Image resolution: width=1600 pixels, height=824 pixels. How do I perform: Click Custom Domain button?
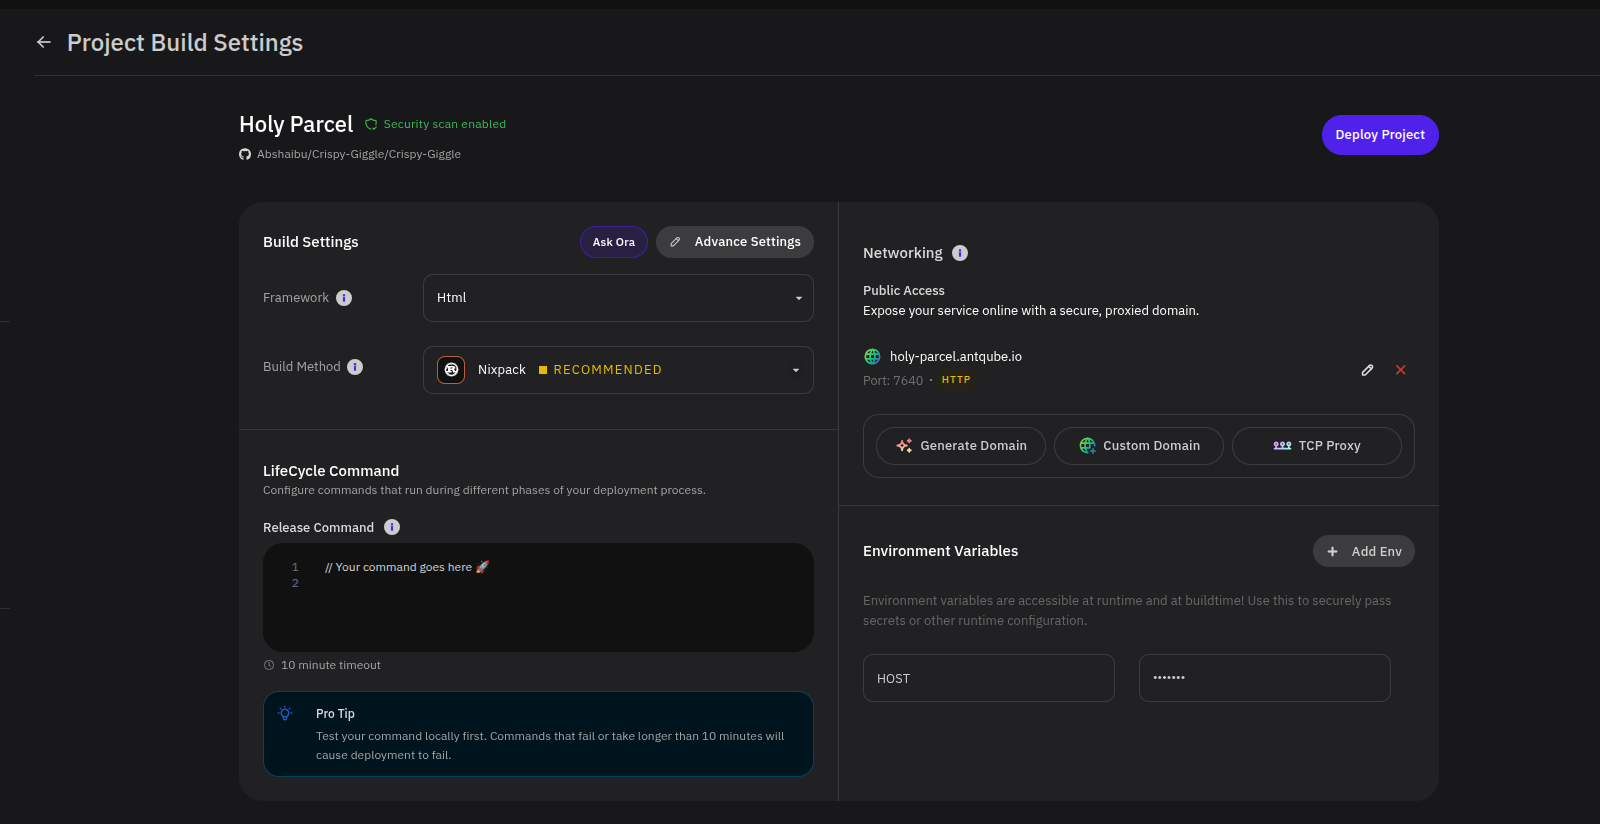tap(1139, 446)
